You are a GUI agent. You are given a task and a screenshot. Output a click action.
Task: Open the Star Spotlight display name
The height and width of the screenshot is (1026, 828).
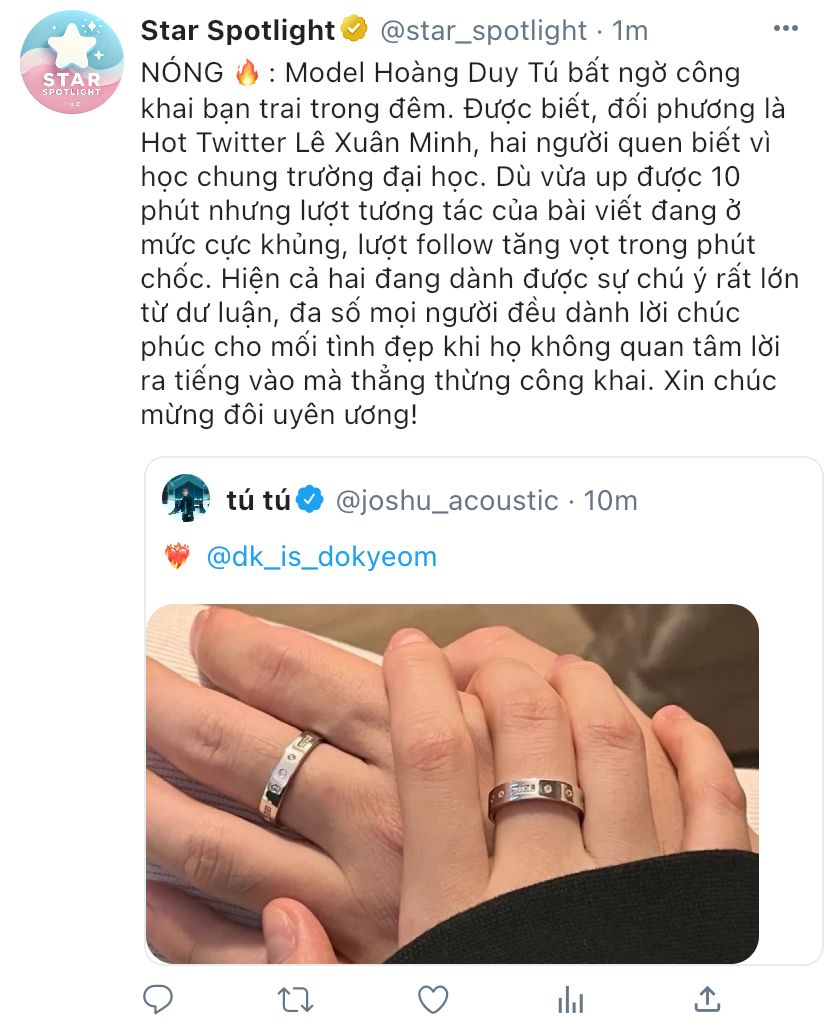[x=238, y=30]
